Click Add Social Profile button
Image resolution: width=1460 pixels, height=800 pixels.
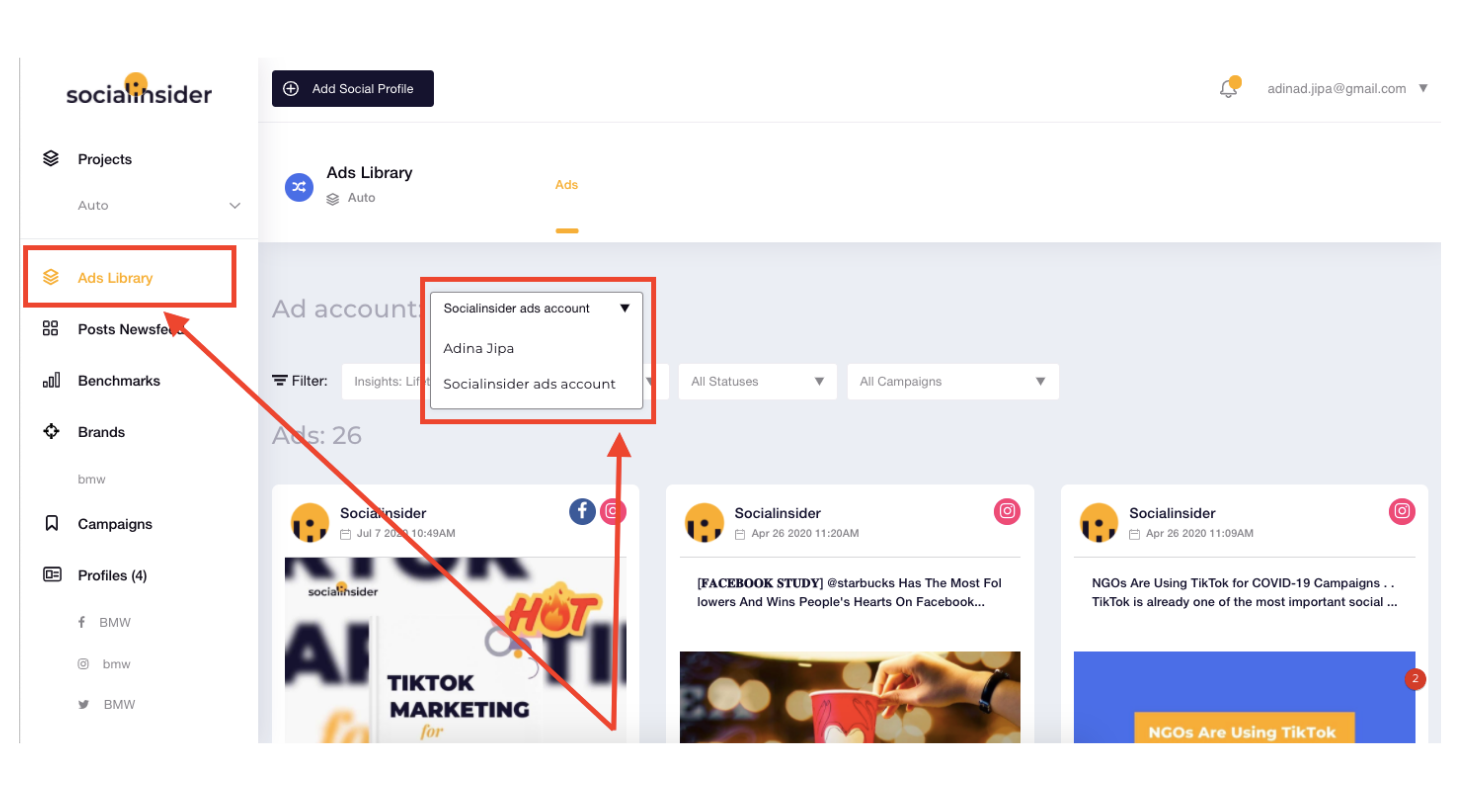pyautogui.click(x=353, y=88)
